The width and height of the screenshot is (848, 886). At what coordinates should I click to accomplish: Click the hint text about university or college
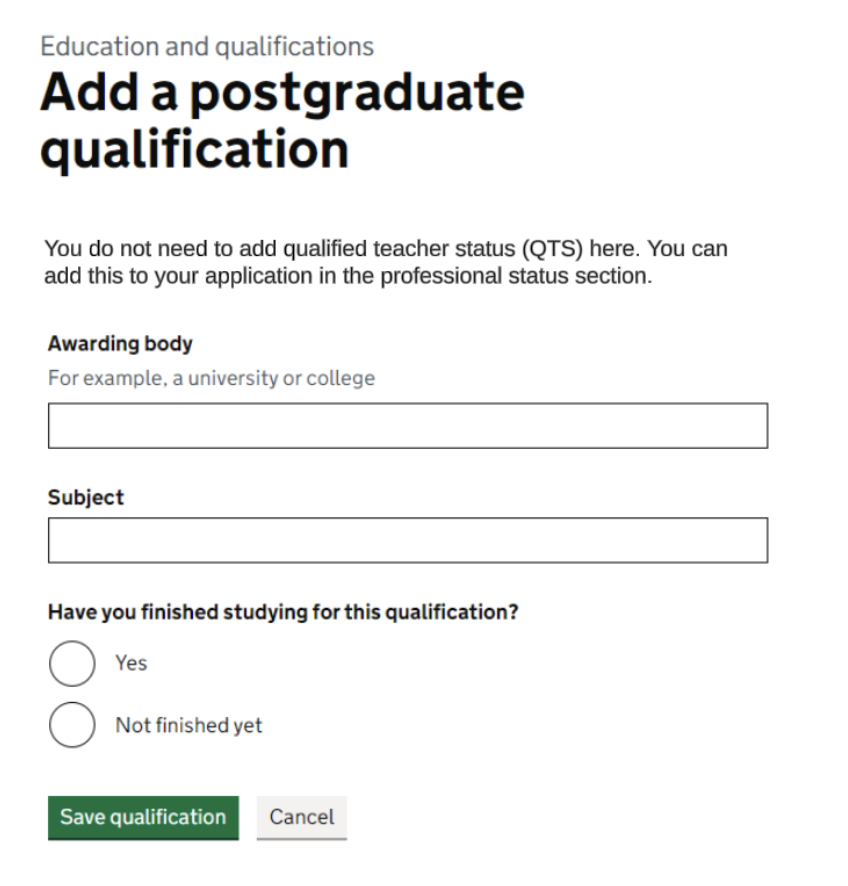click(x=211, y=379)
